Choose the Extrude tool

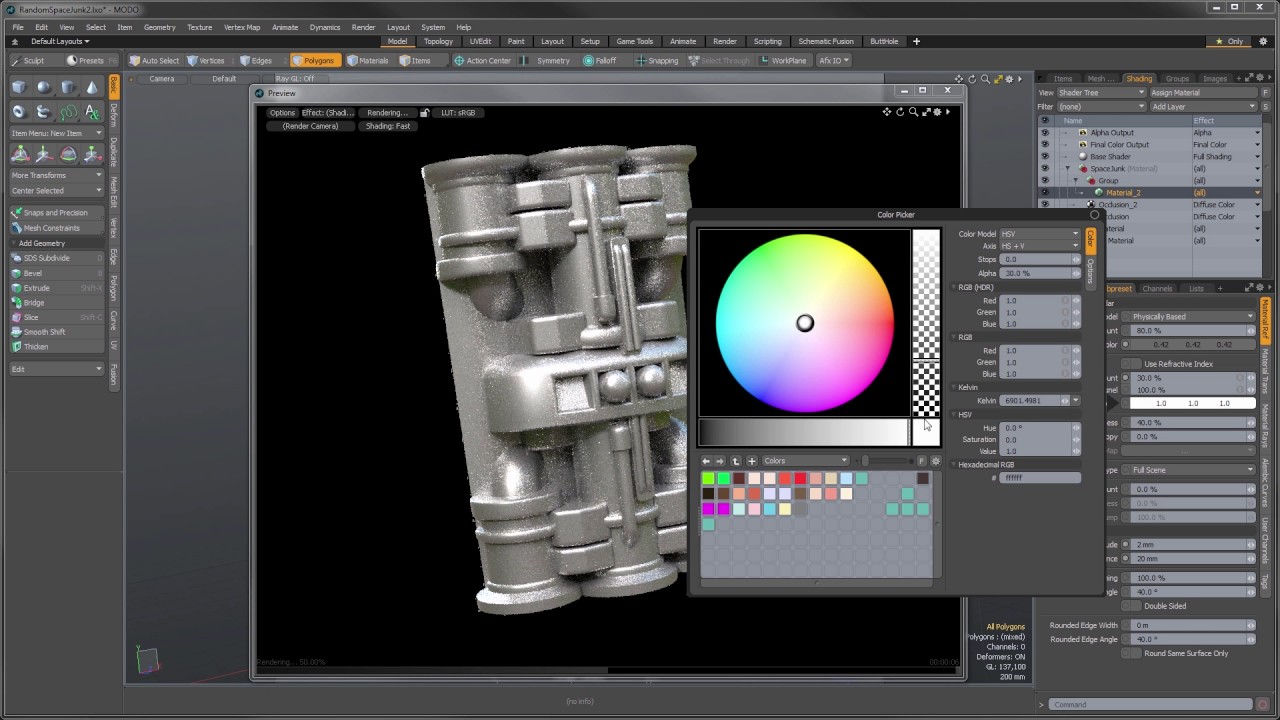point(56,288)
